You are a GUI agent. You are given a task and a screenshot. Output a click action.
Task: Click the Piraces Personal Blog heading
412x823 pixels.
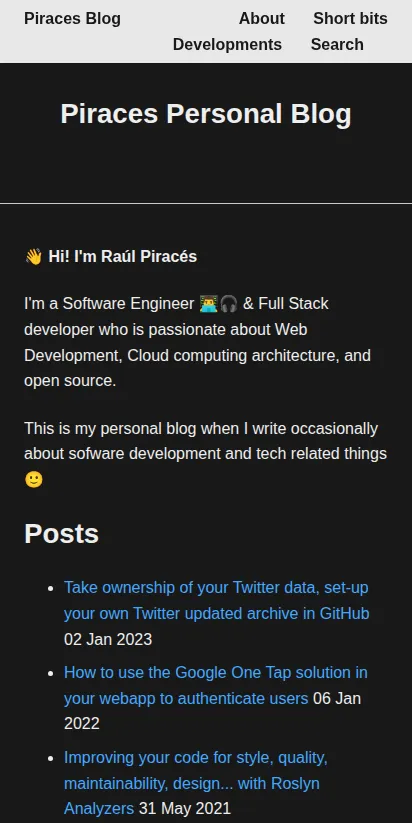pos(206,114)
